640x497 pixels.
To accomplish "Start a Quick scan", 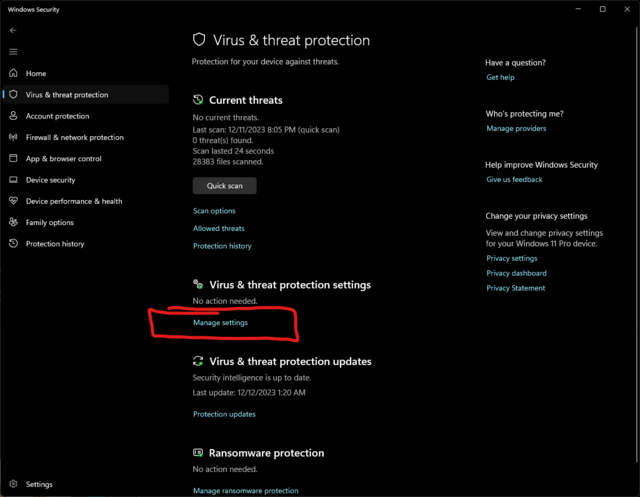I will 224,185.
